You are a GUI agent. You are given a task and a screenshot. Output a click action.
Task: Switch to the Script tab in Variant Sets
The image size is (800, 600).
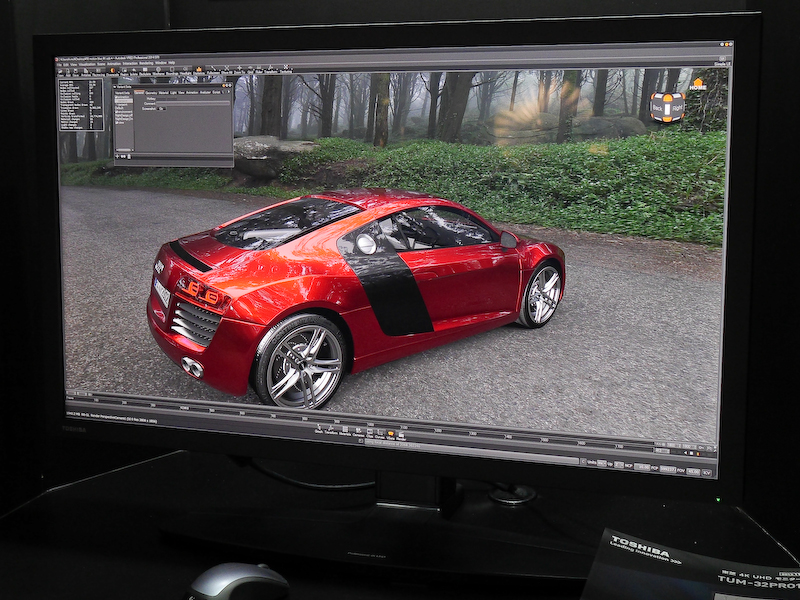pyautogui.click(x=216, y=92)
